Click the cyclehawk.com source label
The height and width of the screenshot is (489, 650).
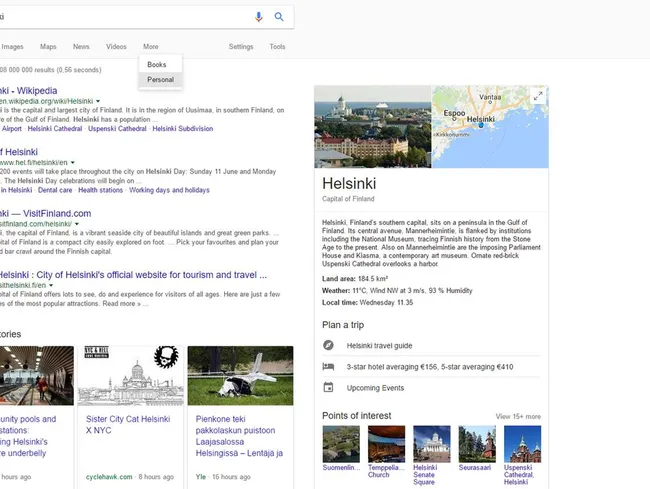(x=109, y=477)
